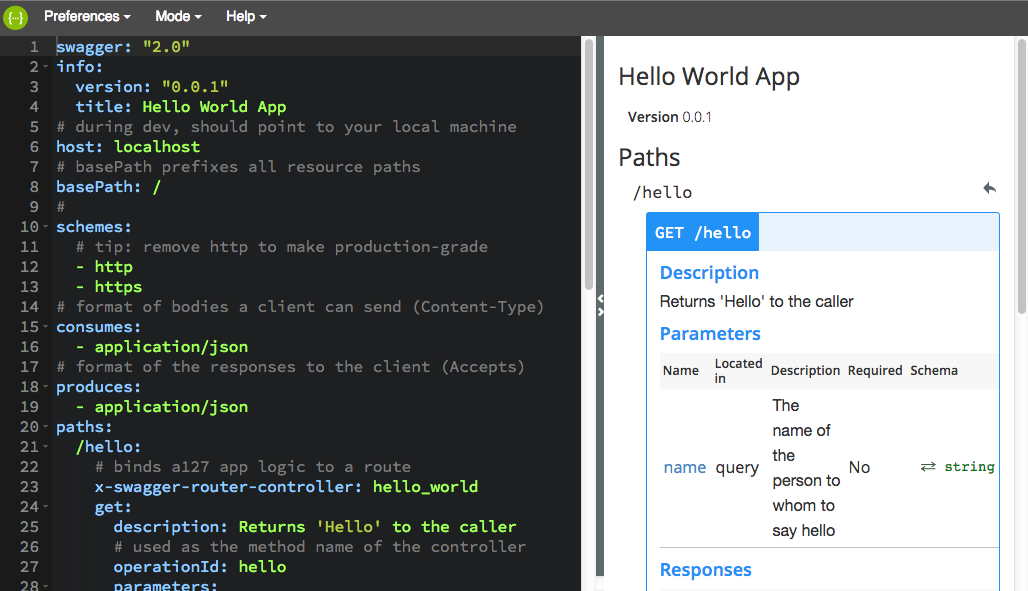Click the GET /hello operation header

coord(702,232)
